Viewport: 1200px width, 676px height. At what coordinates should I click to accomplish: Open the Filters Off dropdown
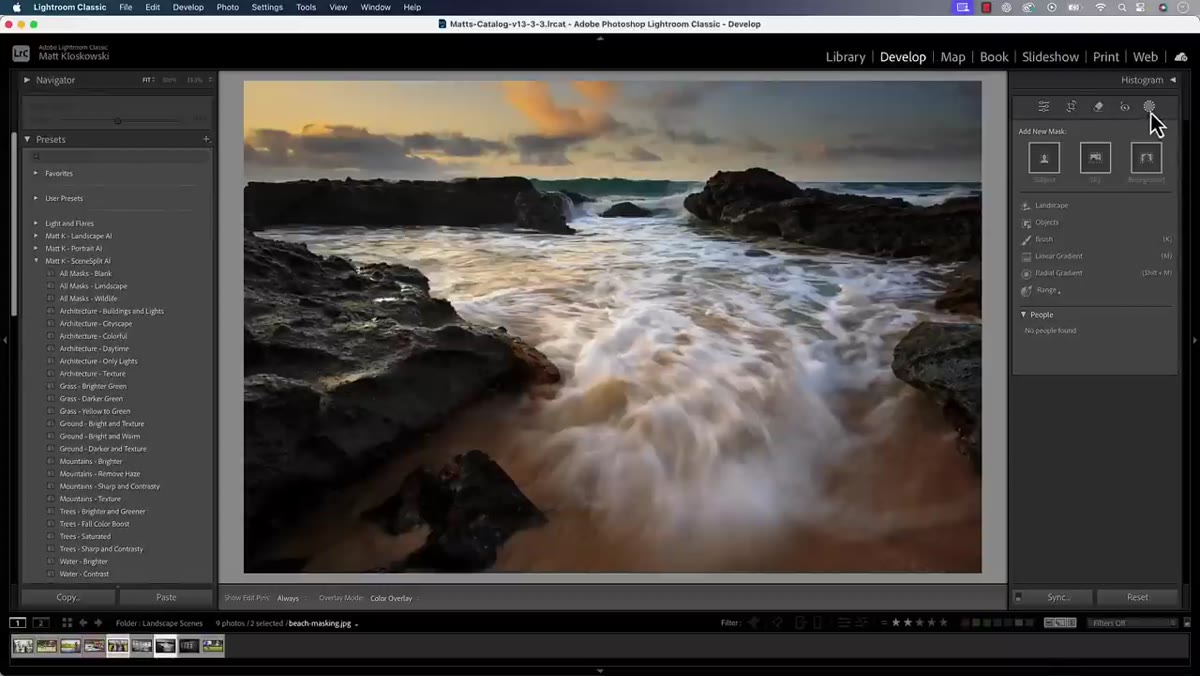coord(1133,623)
